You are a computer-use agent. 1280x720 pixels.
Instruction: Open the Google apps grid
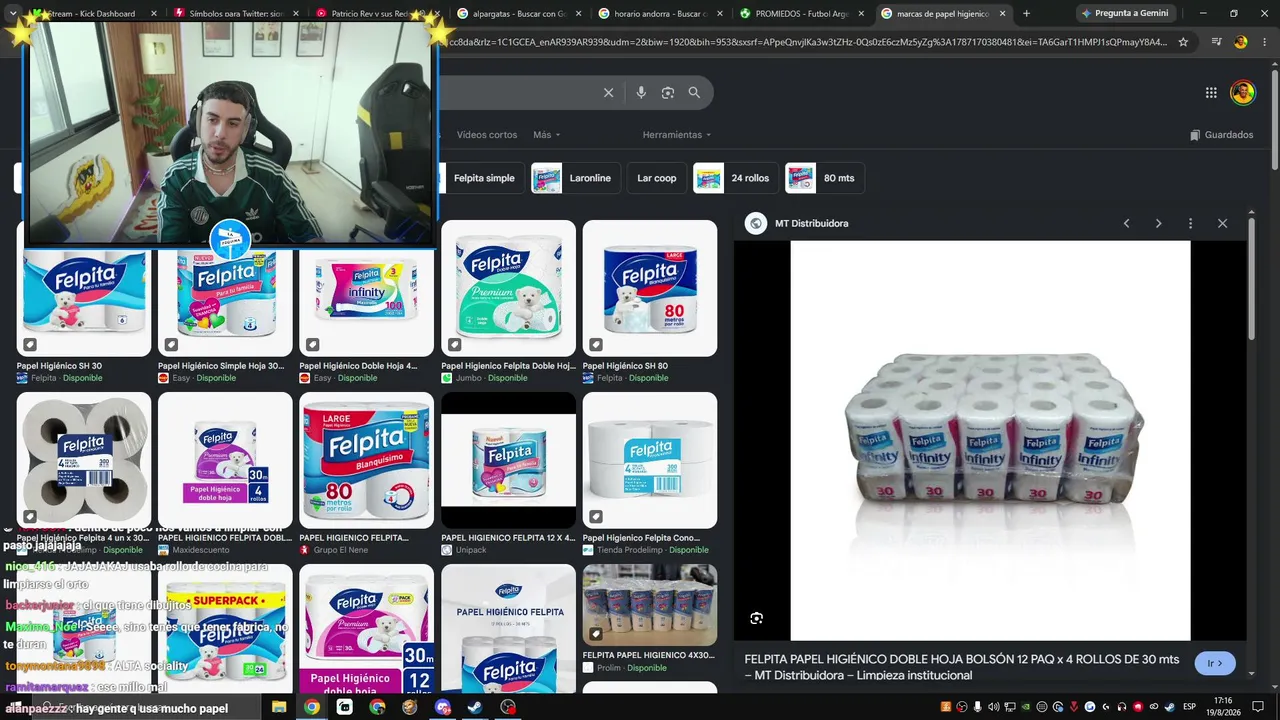click(1211, 93)
